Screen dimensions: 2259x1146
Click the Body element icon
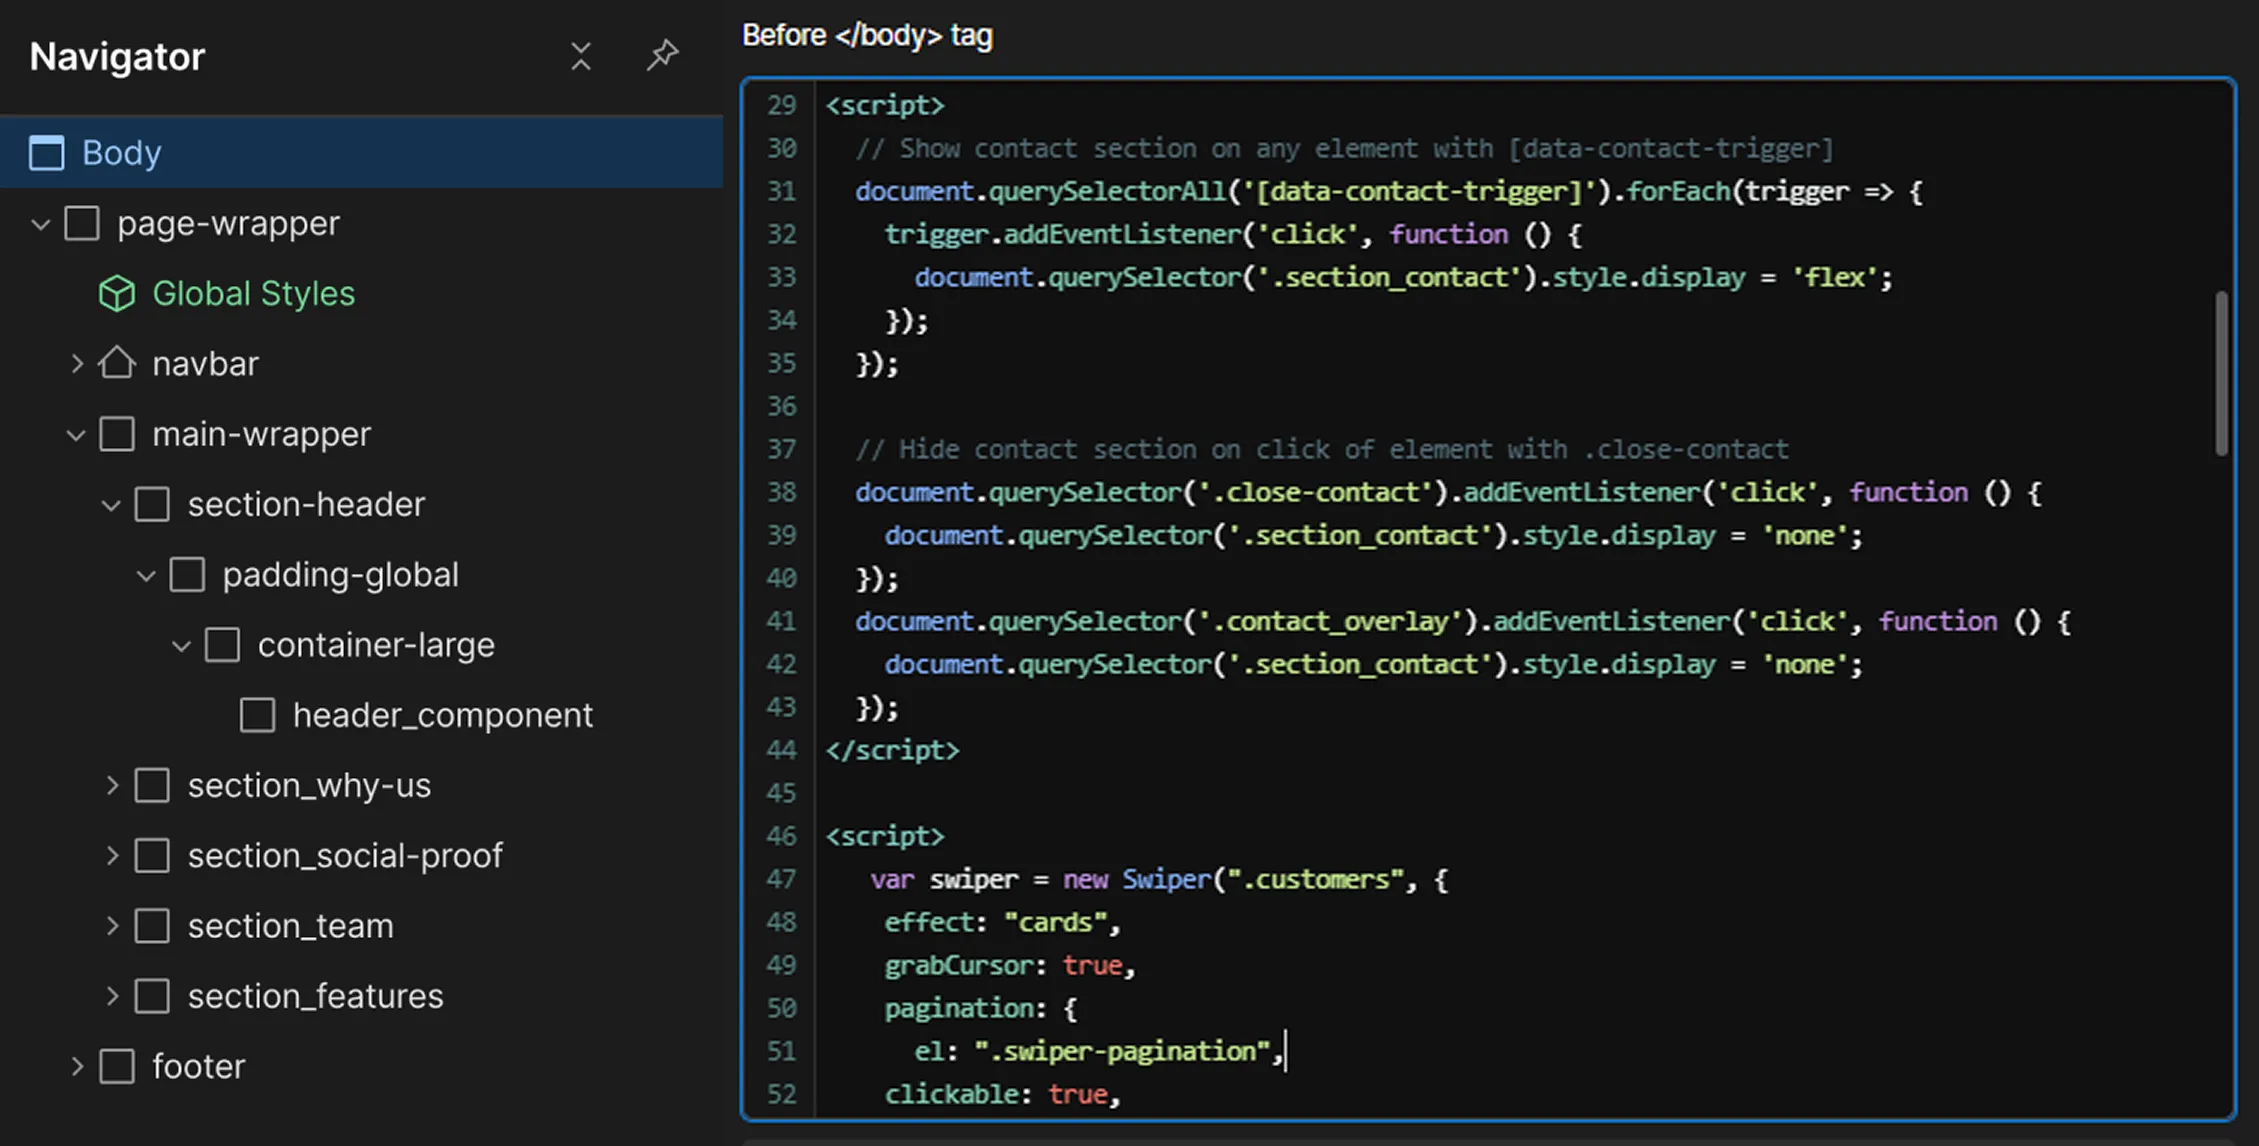coord(46,153)
